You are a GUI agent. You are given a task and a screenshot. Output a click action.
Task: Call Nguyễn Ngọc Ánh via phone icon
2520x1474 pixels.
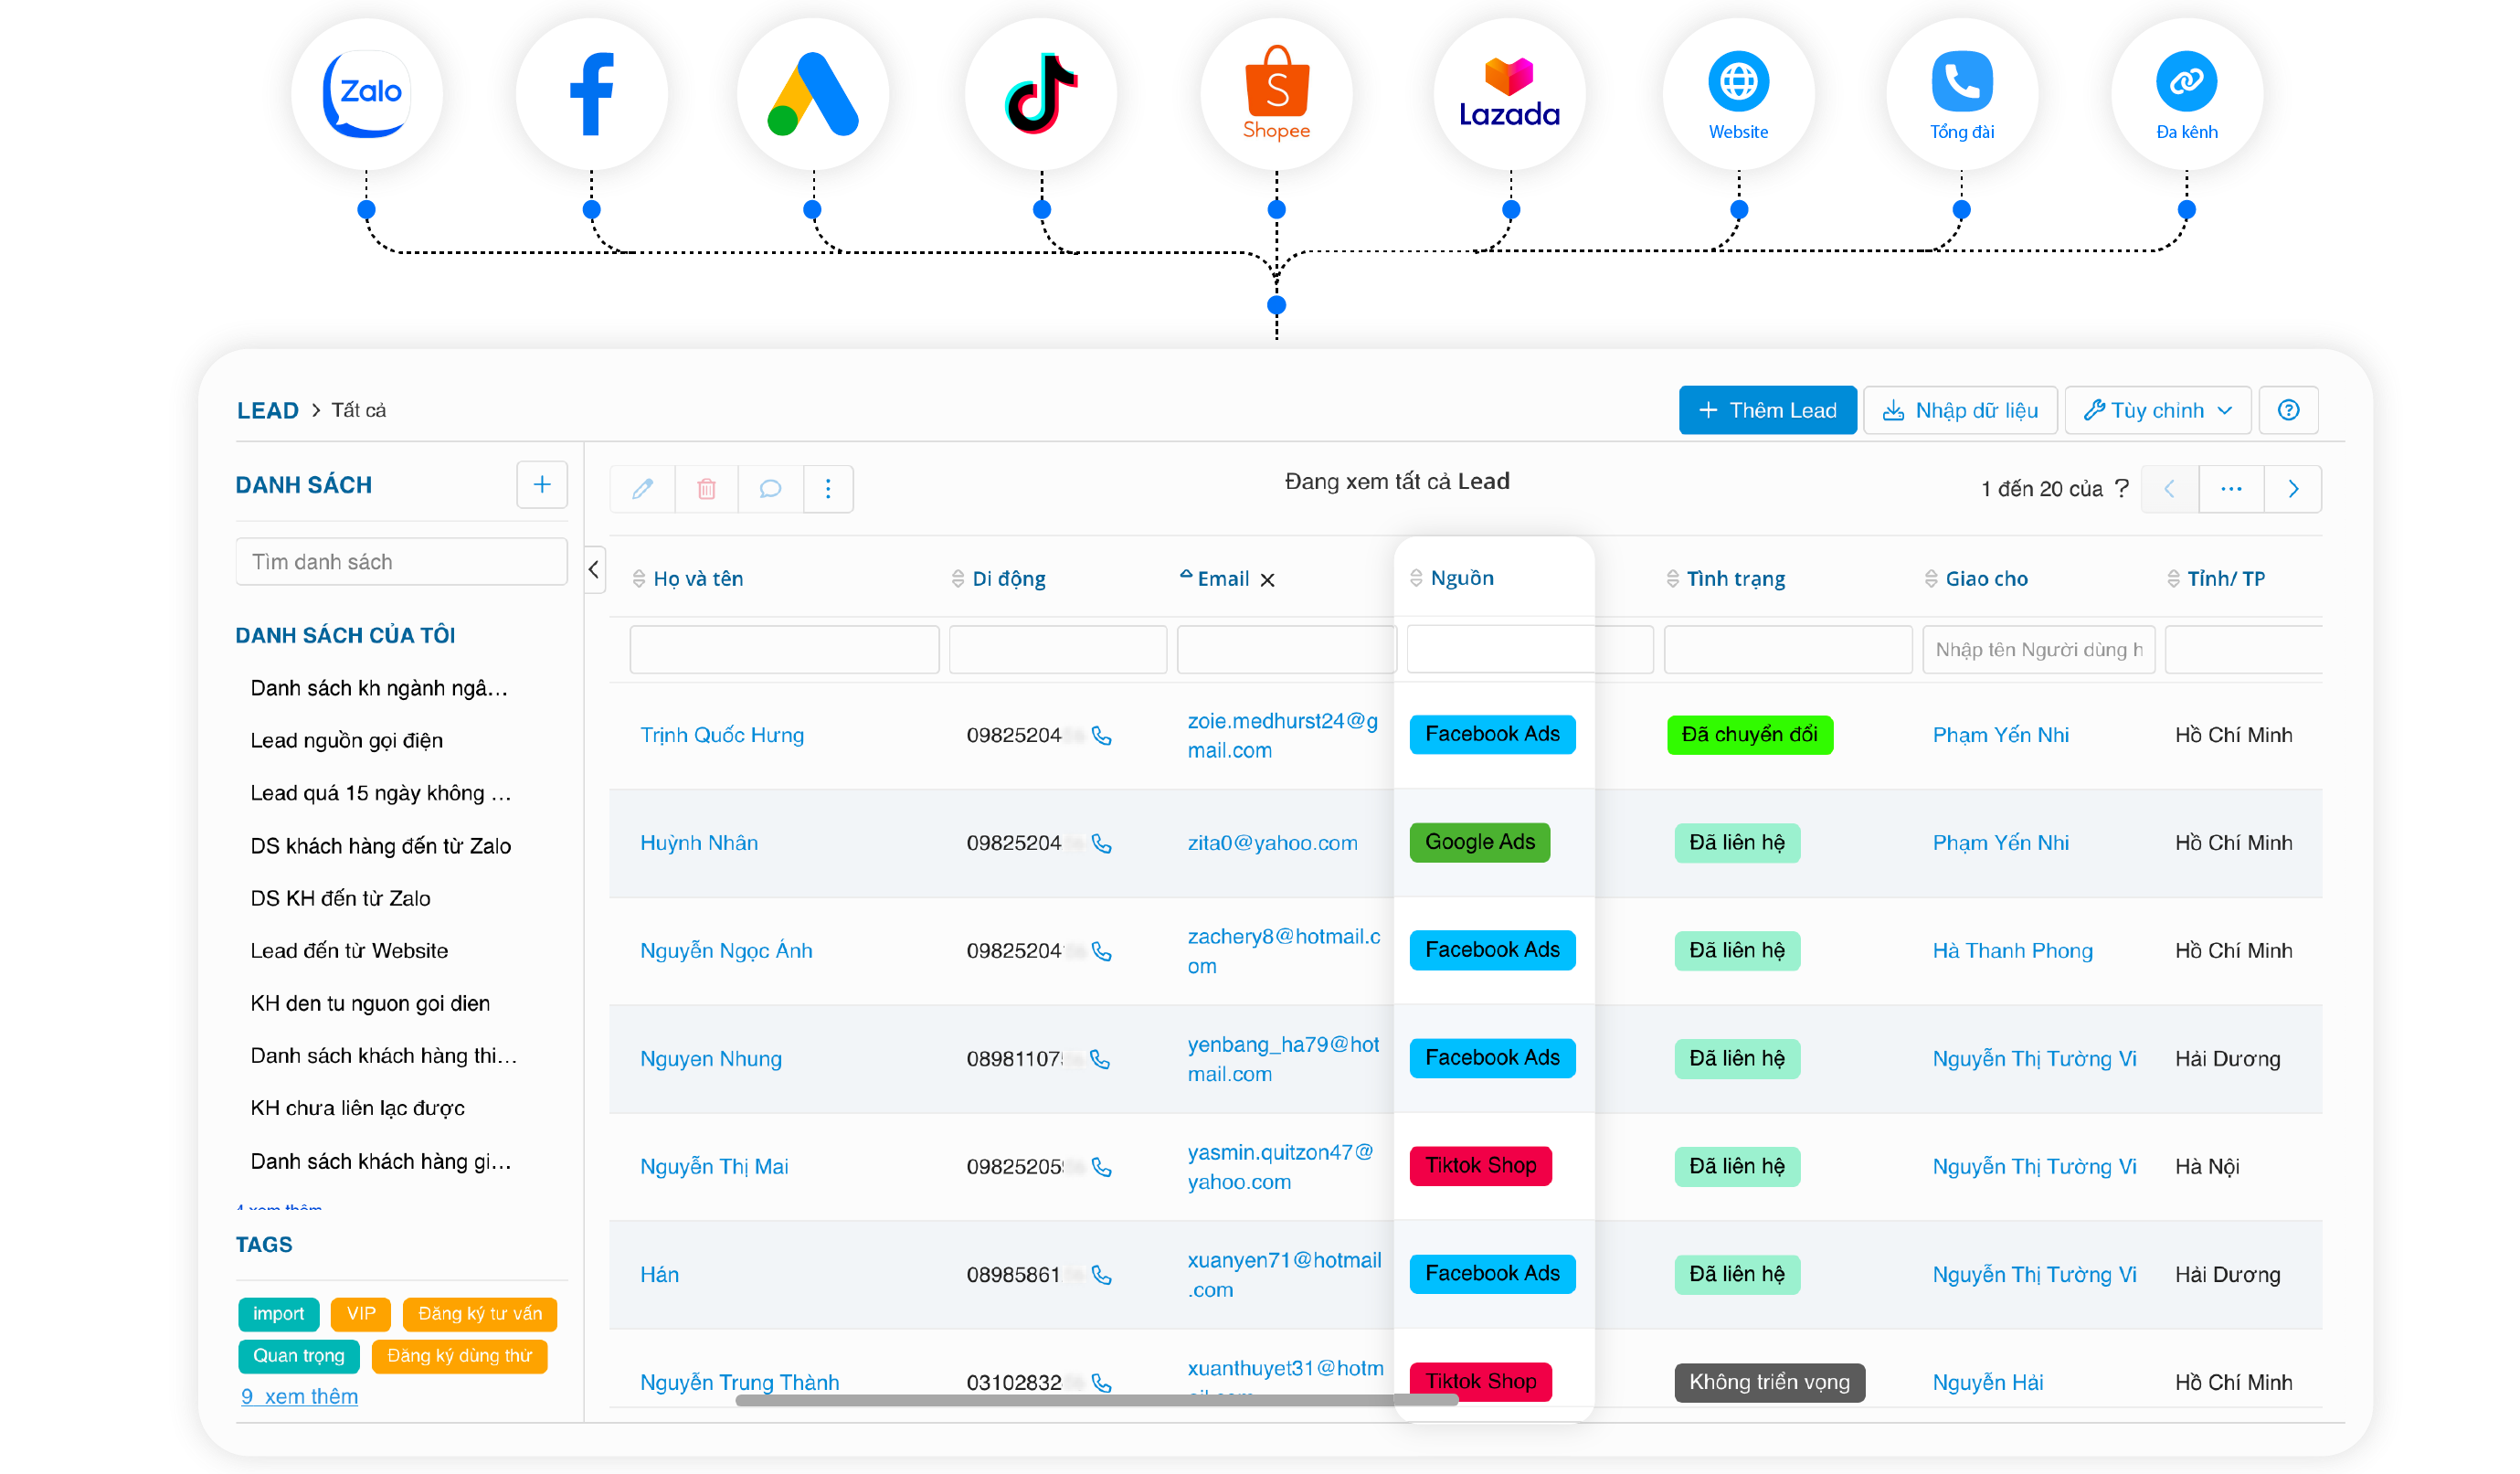point(1101,951)
